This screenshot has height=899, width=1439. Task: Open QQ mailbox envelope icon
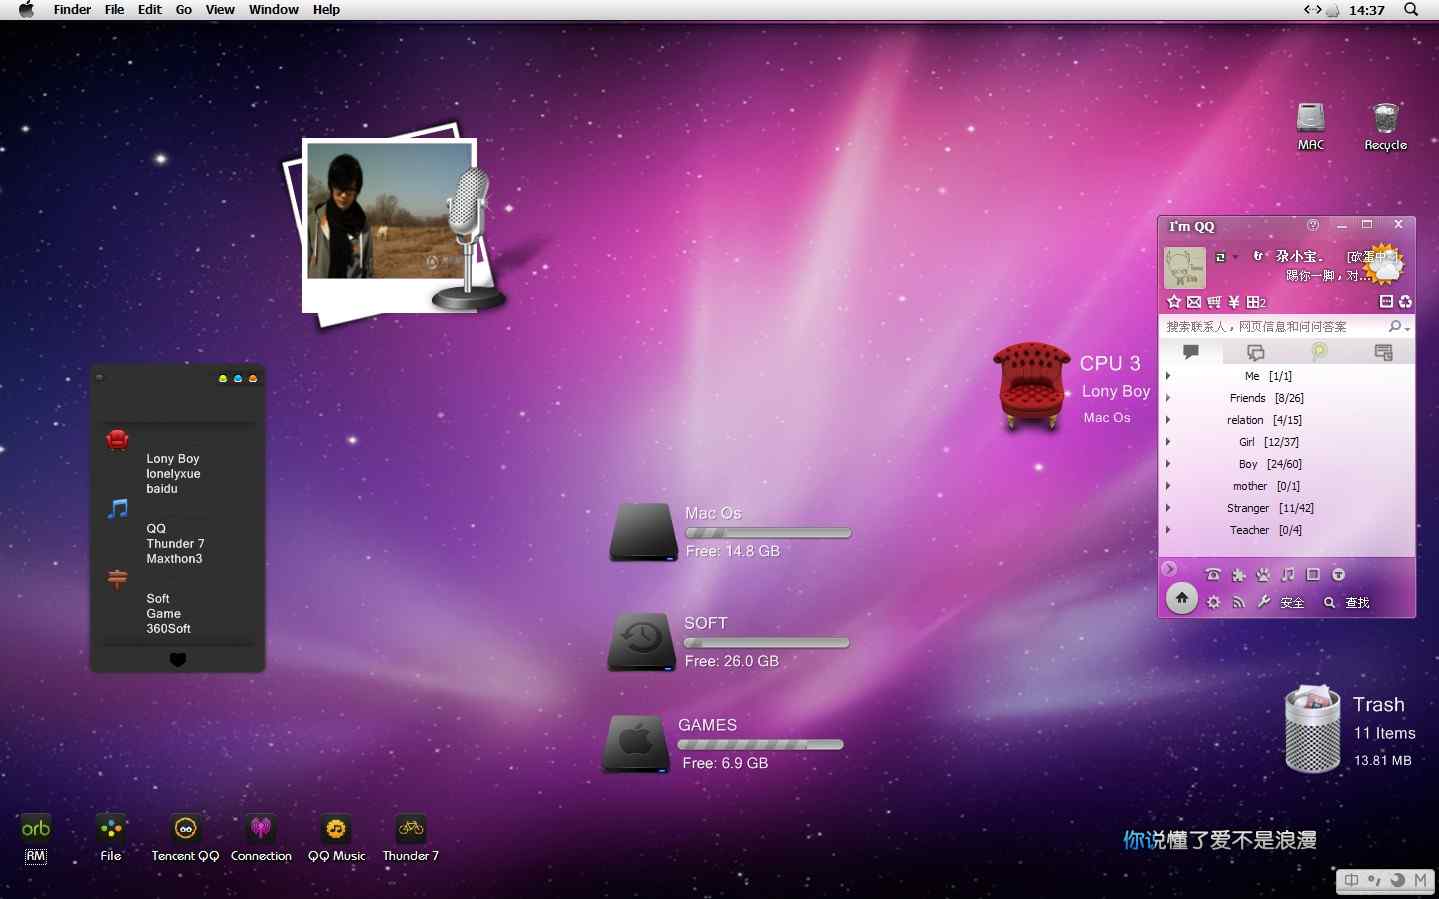[x=1194, y=302]
